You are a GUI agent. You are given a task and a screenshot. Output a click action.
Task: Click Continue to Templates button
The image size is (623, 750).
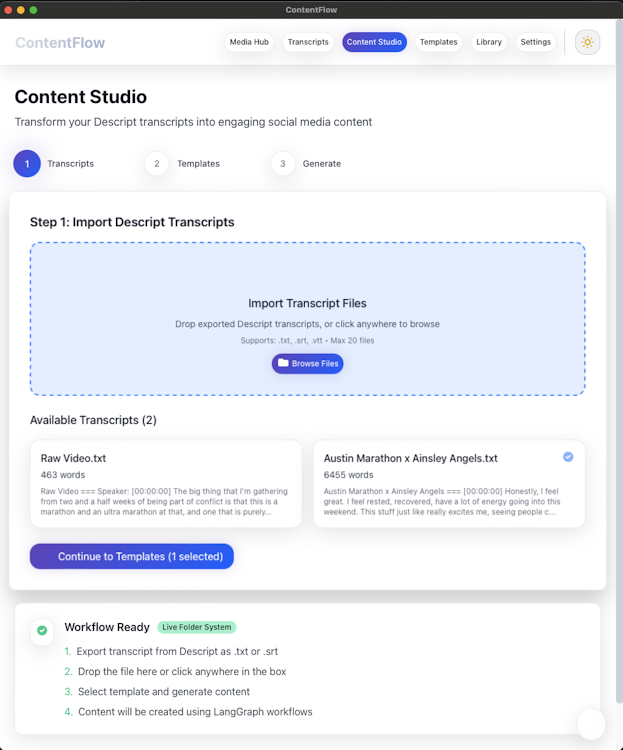tap(132, 556)
